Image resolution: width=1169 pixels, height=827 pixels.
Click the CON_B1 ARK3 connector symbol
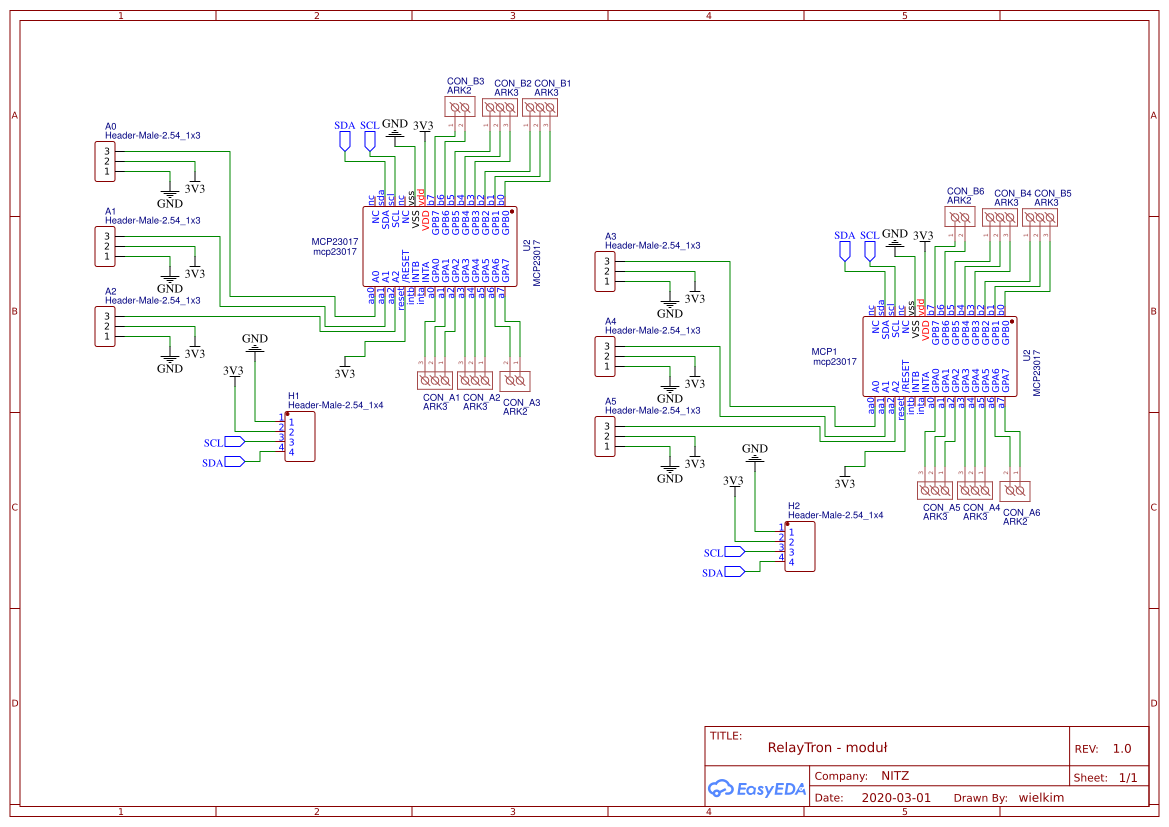click(x=540, y=106)
